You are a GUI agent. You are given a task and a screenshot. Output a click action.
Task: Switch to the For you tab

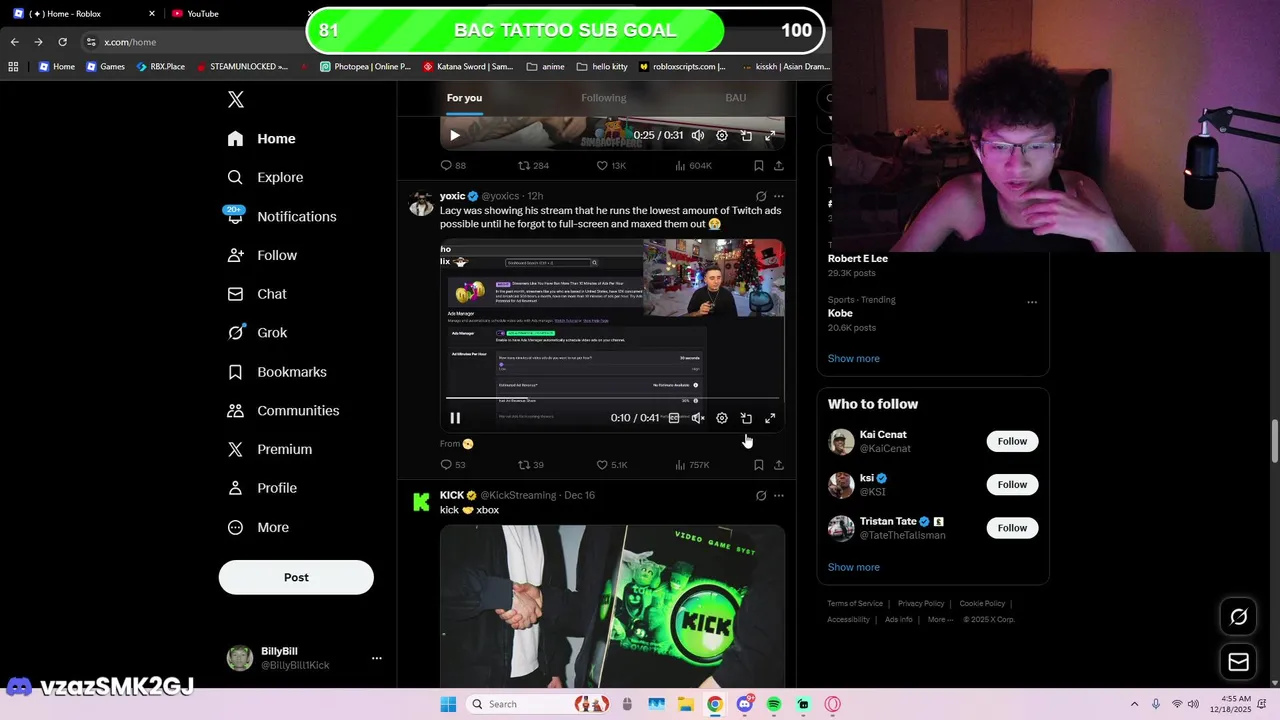click(464, 98)
